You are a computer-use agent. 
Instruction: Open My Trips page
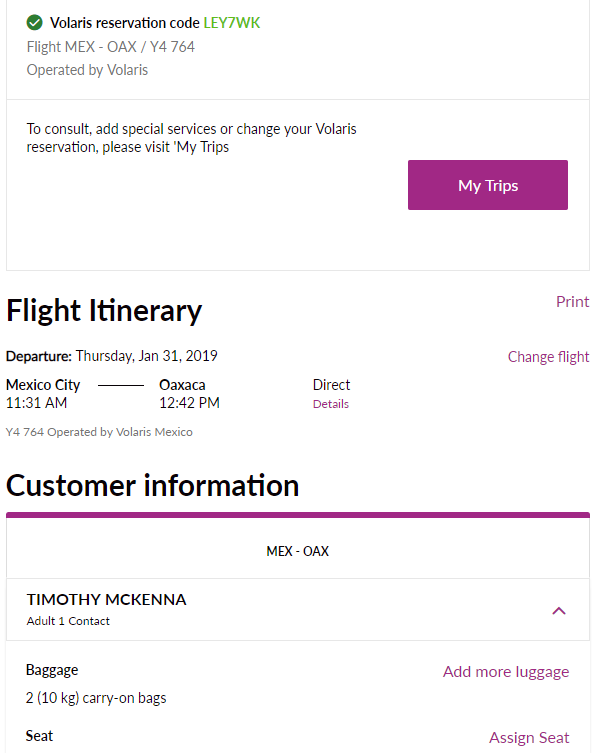pos(488,185)
